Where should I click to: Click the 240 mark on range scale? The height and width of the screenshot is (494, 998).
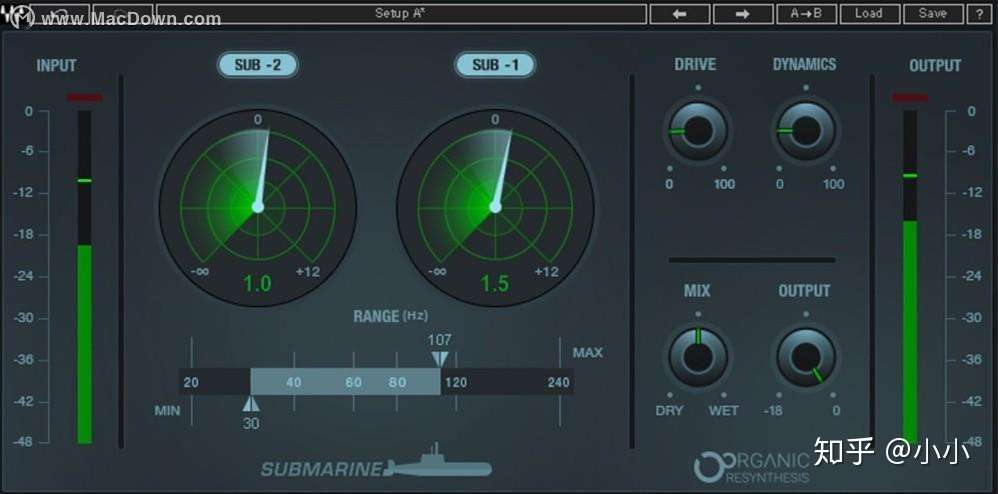click(558, 383)
